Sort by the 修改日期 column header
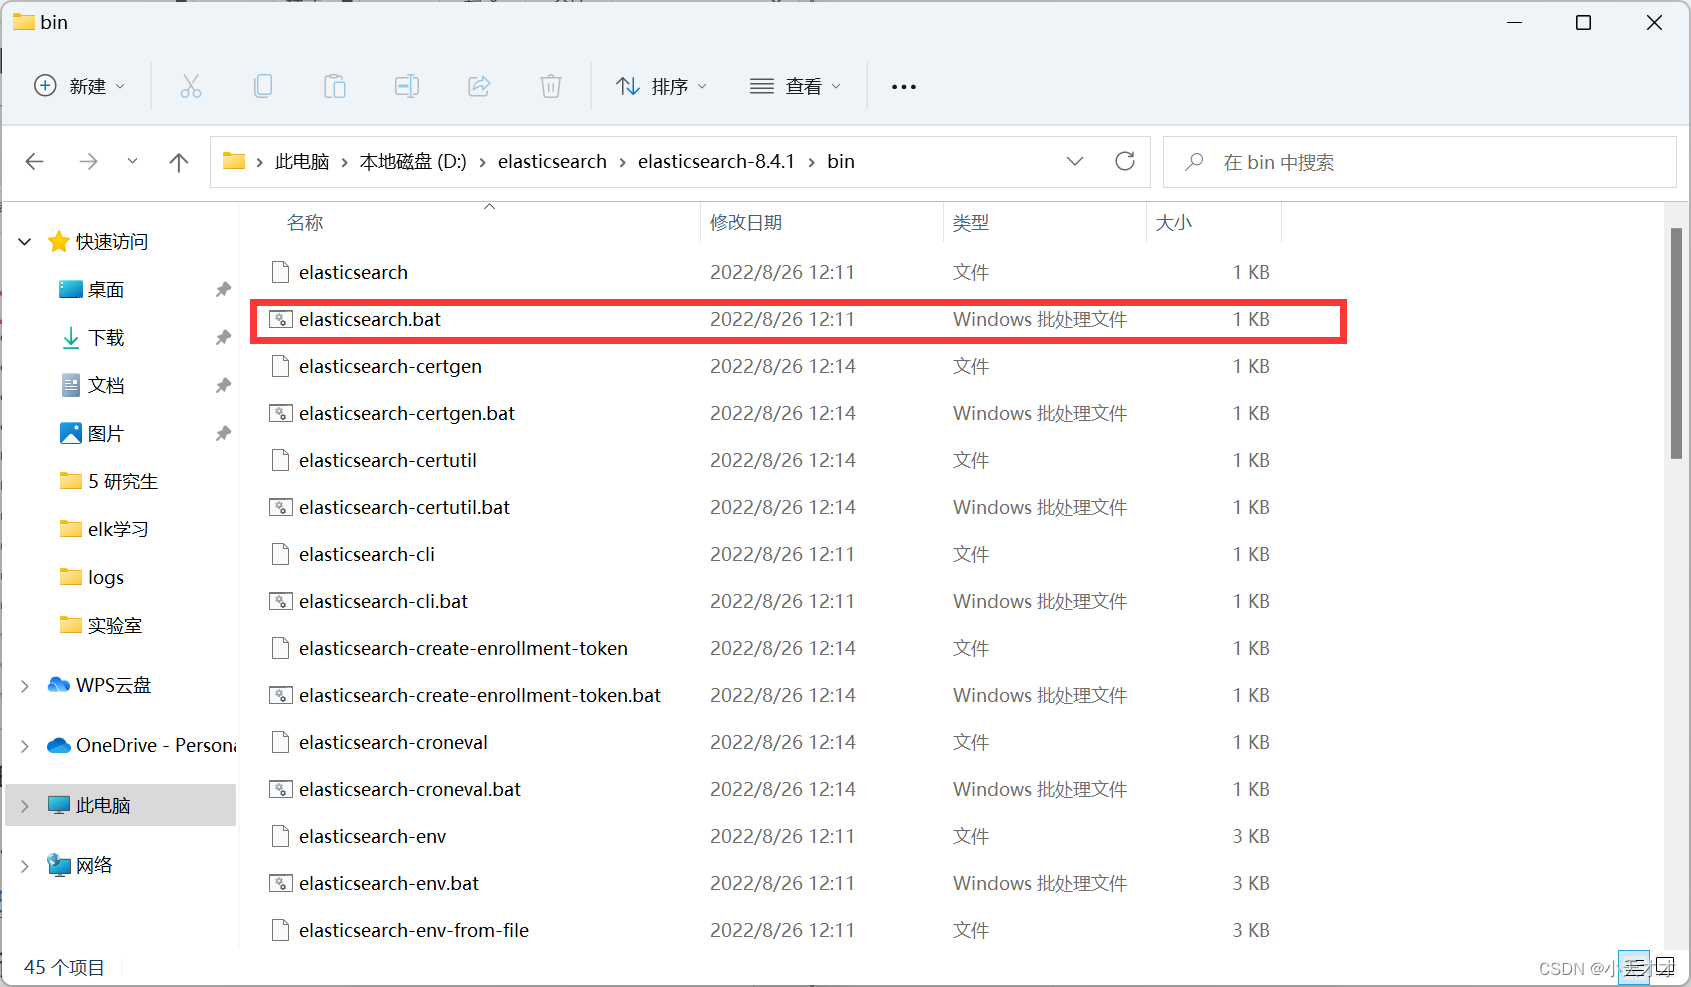The width and height of the screenshot is (1691, 987). (x=746, y=223)
